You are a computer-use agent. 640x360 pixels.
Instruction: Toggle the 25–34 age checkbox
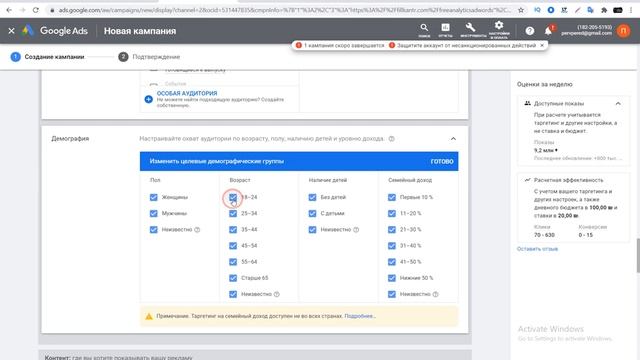click(233, 213)
